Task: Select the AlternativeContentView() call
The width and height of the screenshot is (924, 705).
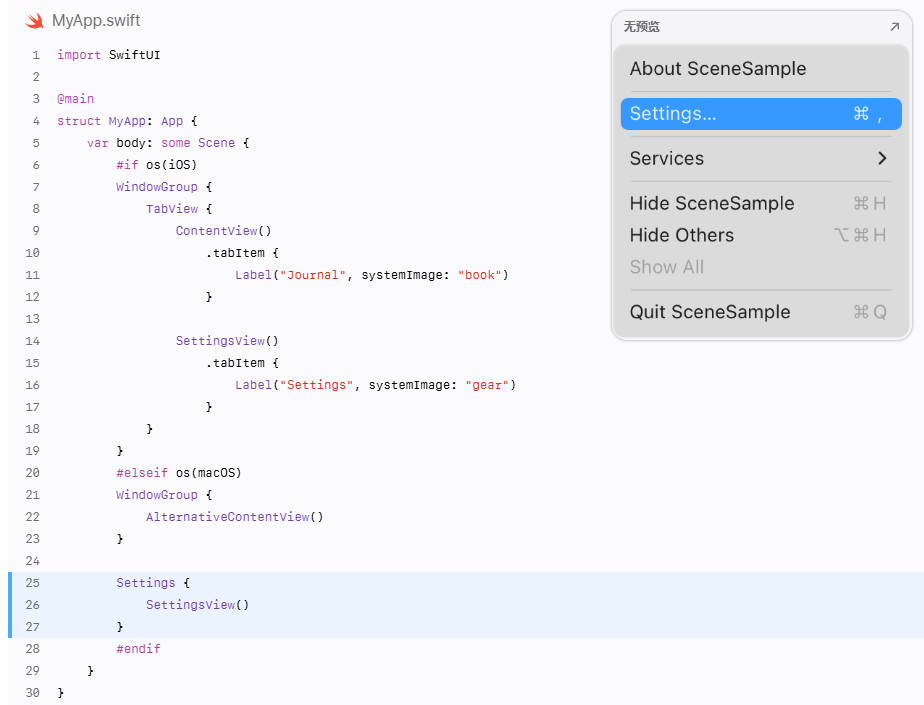Action: pyautogui.click(x=235, y=517)
